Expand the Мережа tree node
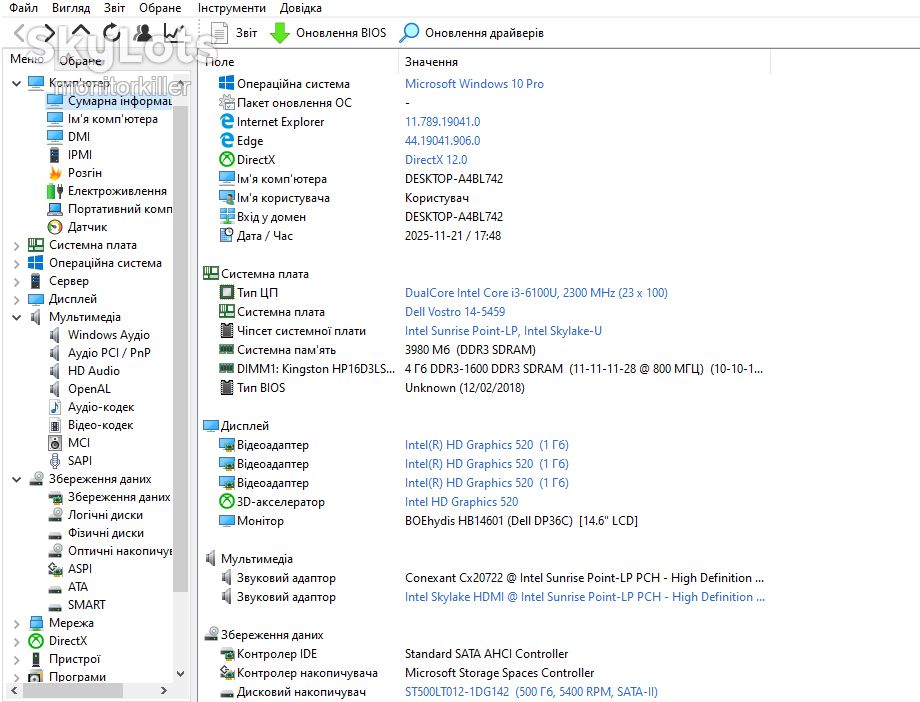Viewport: 920px width, 702px height. [16, 623]
